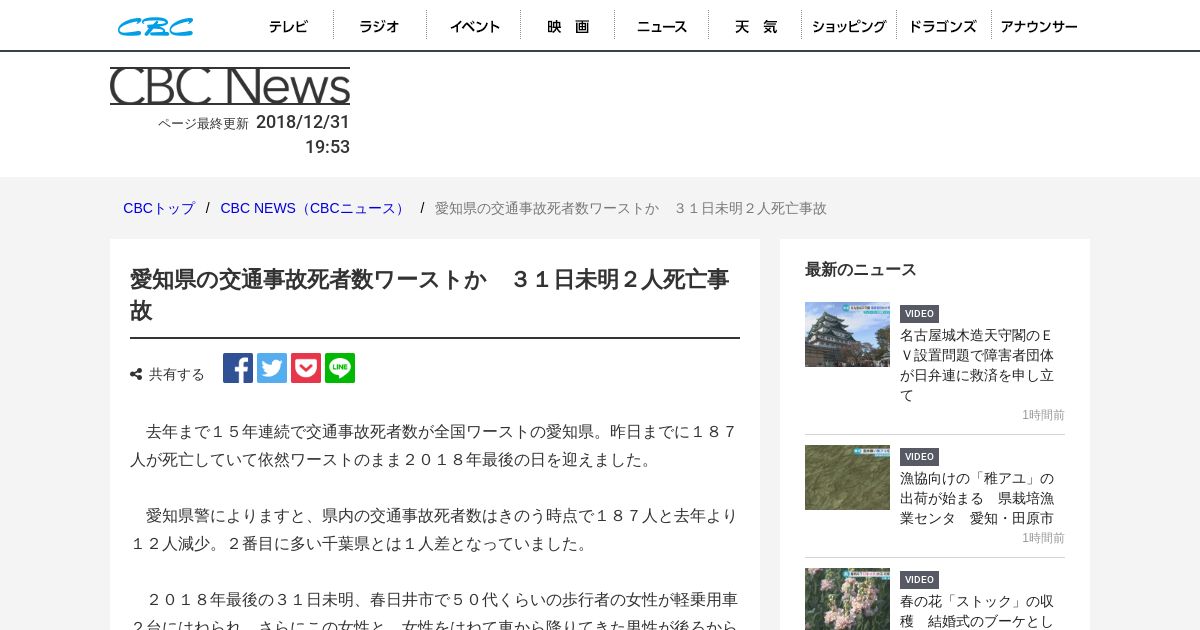Go to CBCトップ breadcrumb link
The width and height of the screenshot is (1200, 630).
coord(159,208)
